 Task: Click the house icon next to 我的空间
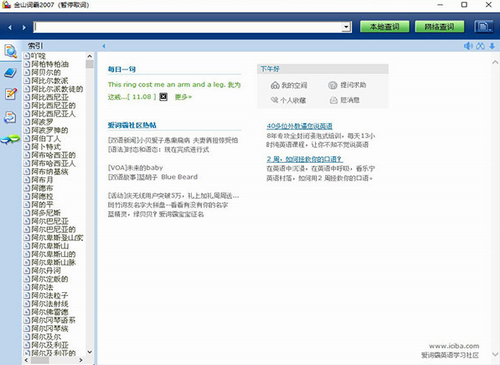pyautogui.click(x=275, y=85)
